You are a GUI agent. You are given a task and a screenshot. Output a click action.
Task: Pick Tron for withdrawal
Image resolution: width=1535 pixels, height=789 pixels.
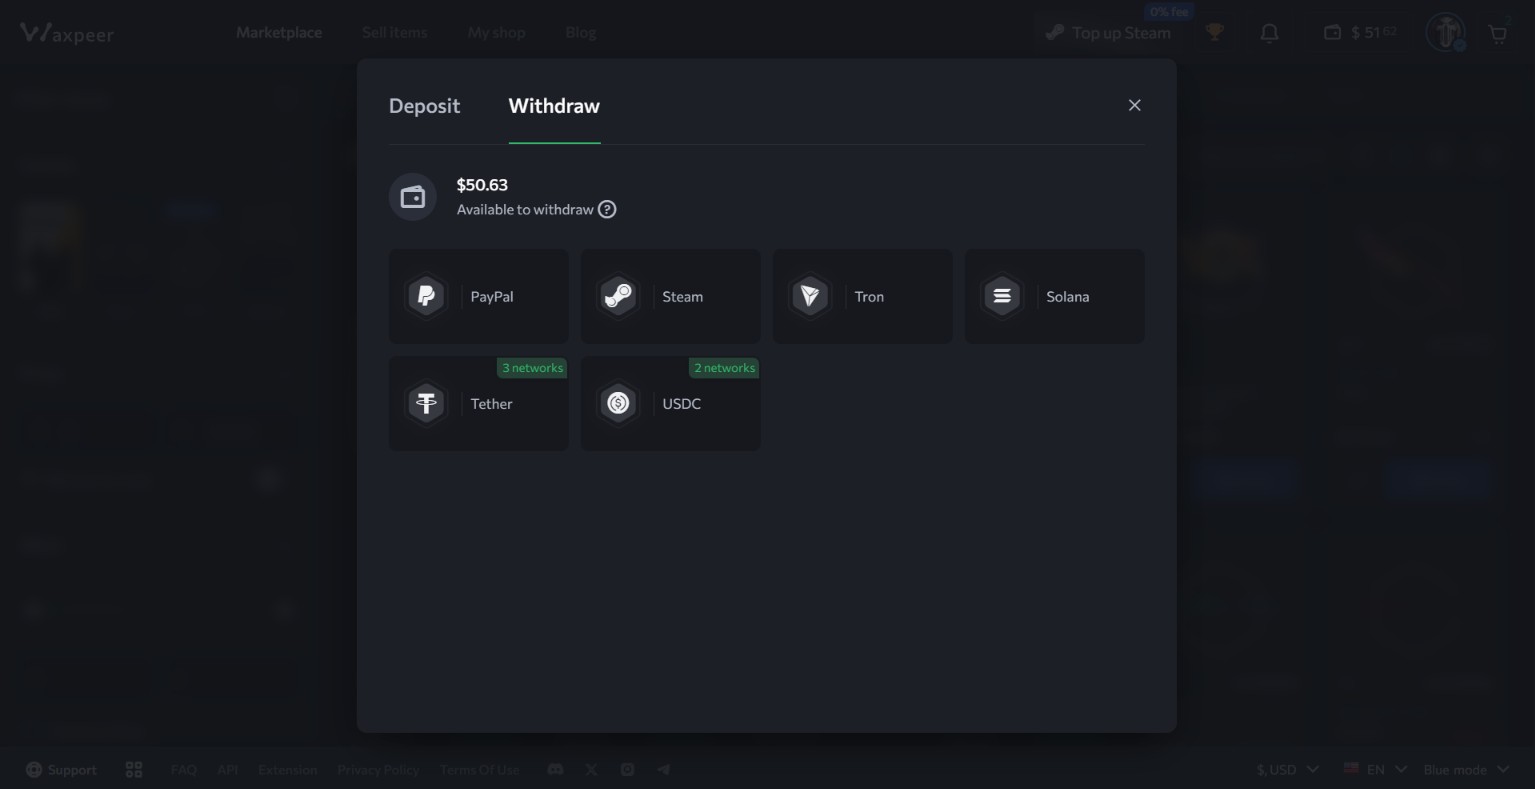[862, 296]
